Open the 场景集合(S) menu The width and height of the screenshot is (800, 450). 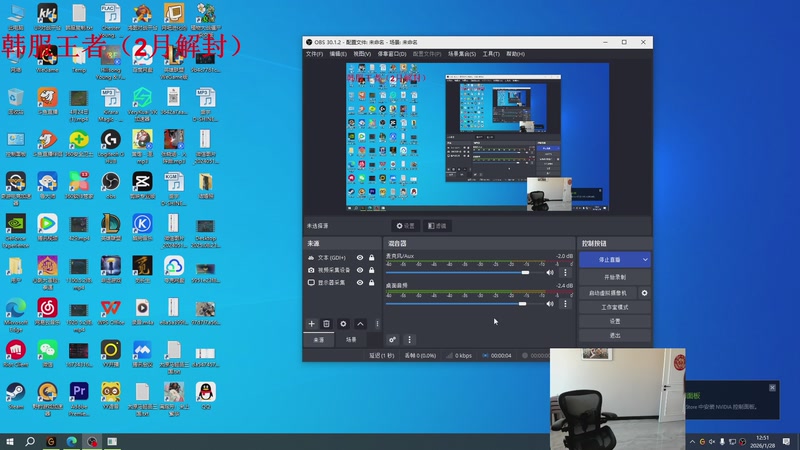(x=462, y=54)
